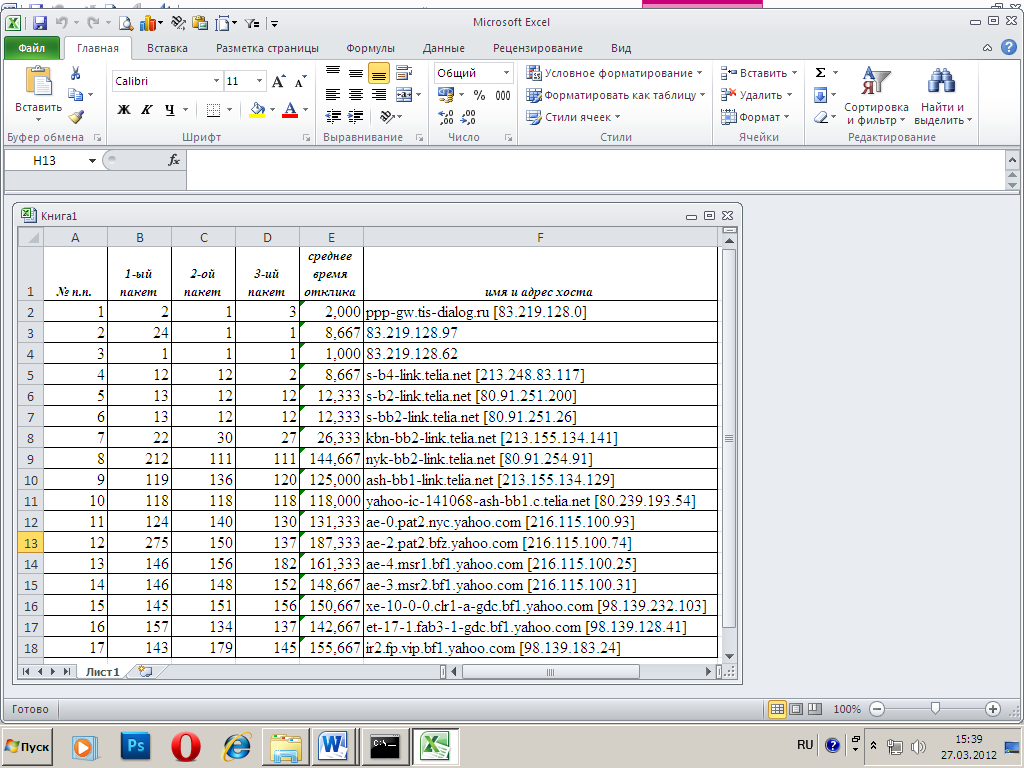This screenshot has width=1024, height=768.
Task: Click the Undo arrow in quick access toolbar
Action: point(61,23)
